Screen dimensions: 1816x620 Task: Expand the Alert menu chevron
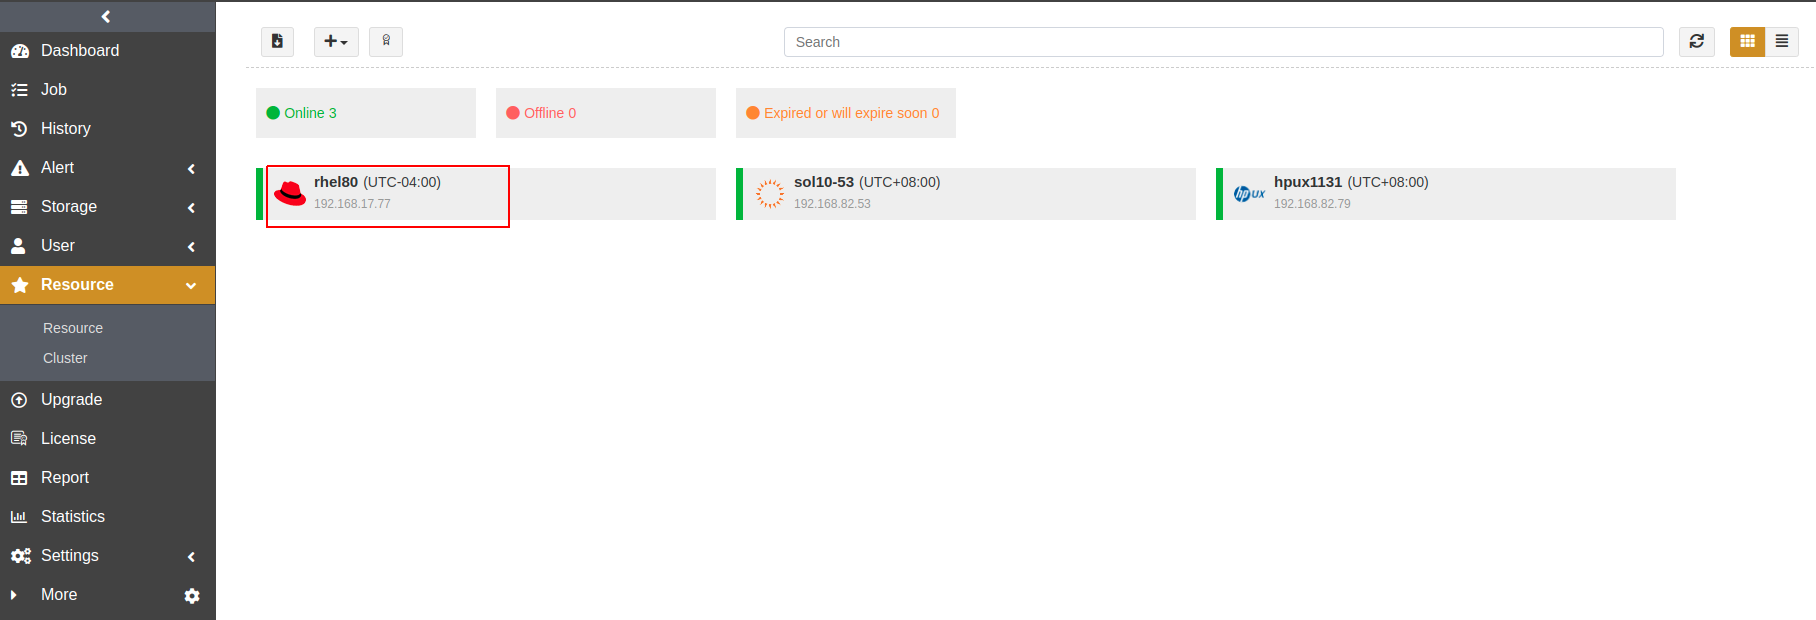coord(191,169)
